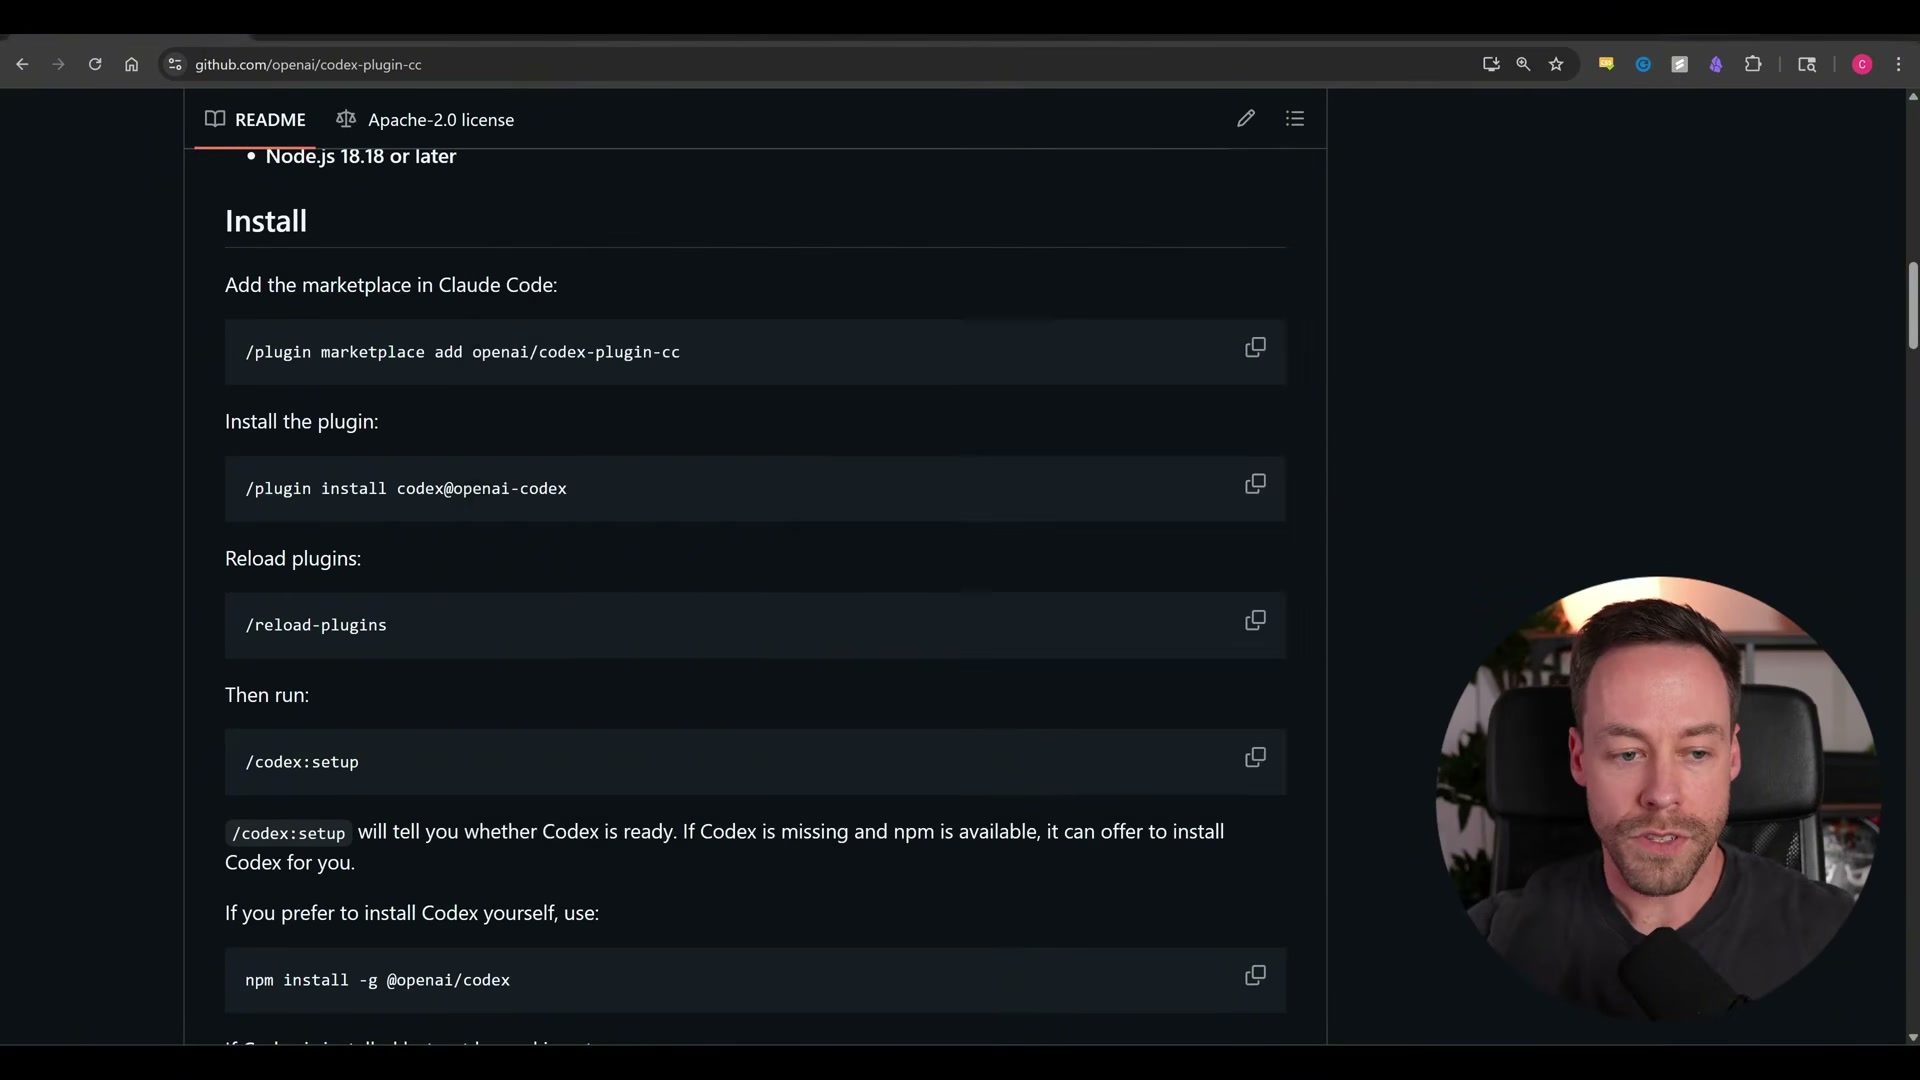Toggle the CSS extension in the toolbar
This screenshot has height=1080, width=1920.
click(x=1606, y=64)
